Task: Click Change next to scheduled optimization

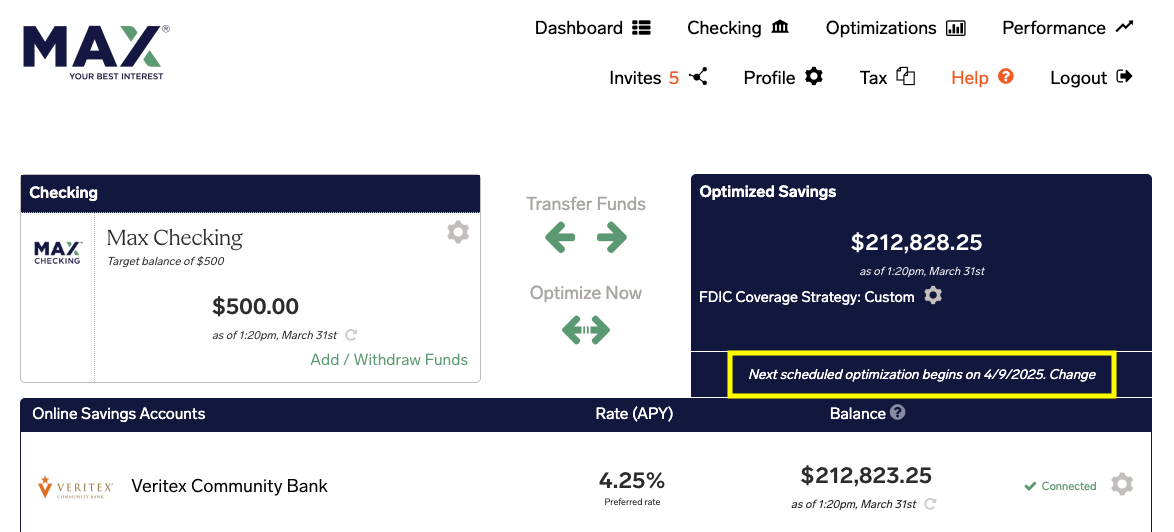Action: tap(1072, 374)
